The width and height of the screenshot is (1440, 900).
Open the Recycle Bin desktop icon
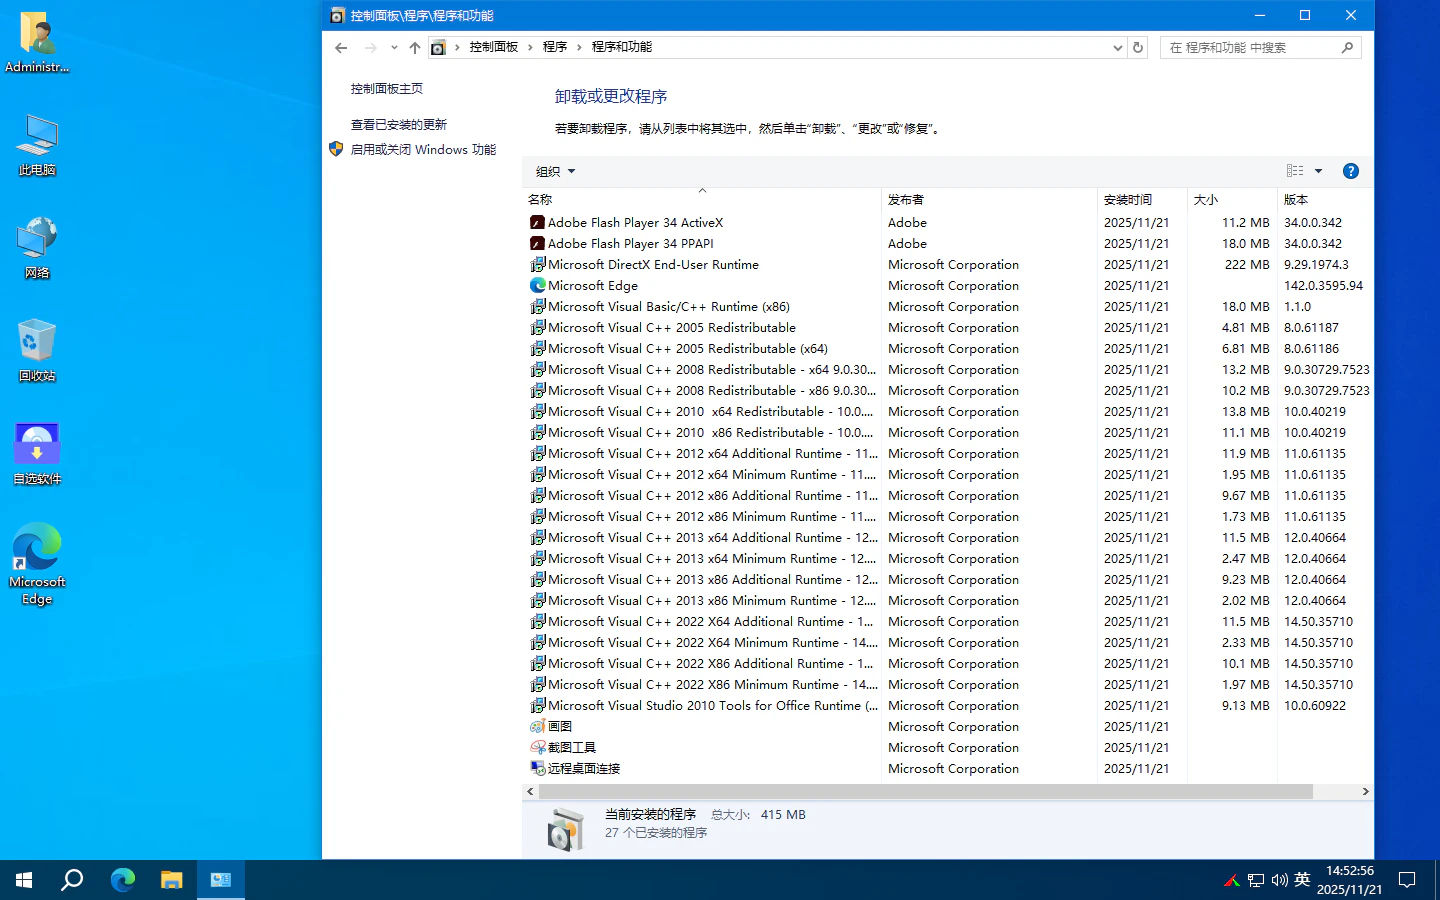(37, 350)
